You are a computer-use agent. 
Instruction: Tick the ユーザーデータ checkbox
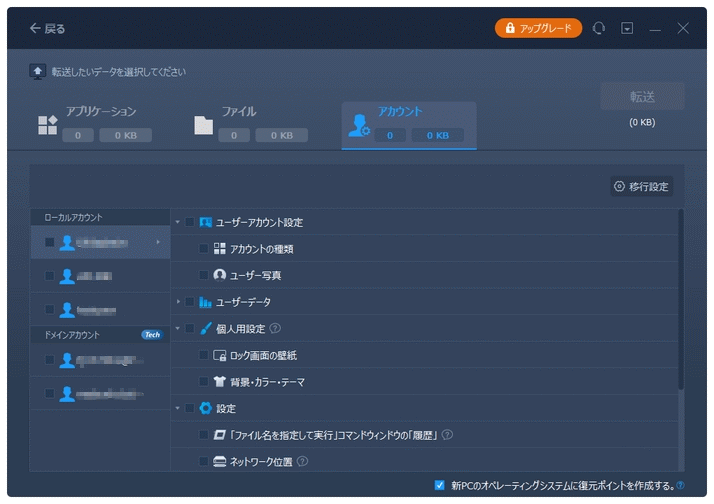[x=189, y=301]
